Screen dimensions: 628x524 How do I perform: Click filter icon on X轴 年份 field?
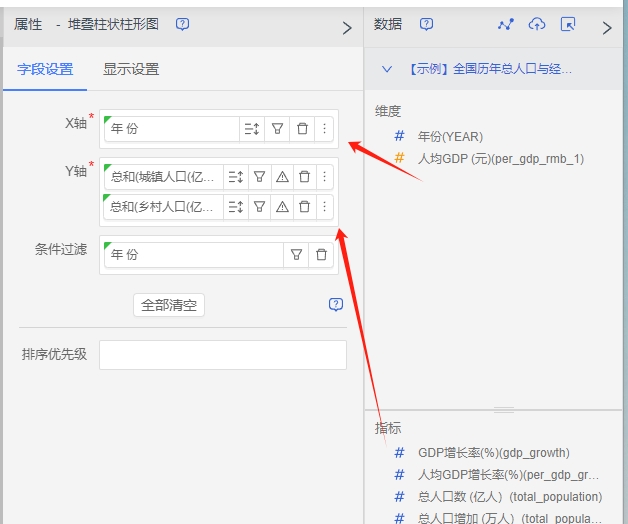tap(278, 129)
